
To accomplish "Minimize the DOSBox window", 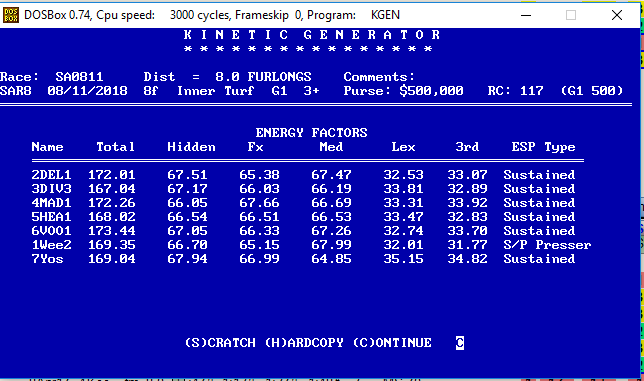I will [526, 15].
